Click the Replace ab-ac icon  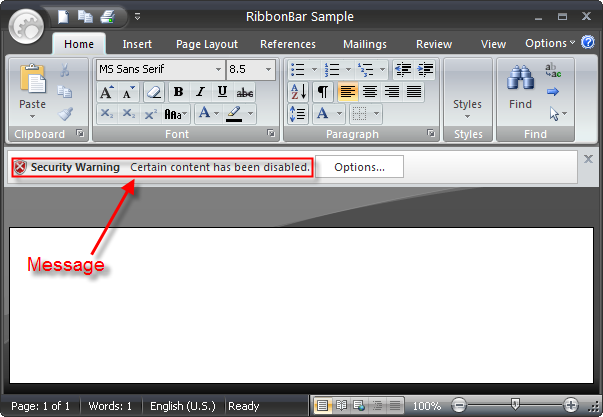[x=553, y=70]
